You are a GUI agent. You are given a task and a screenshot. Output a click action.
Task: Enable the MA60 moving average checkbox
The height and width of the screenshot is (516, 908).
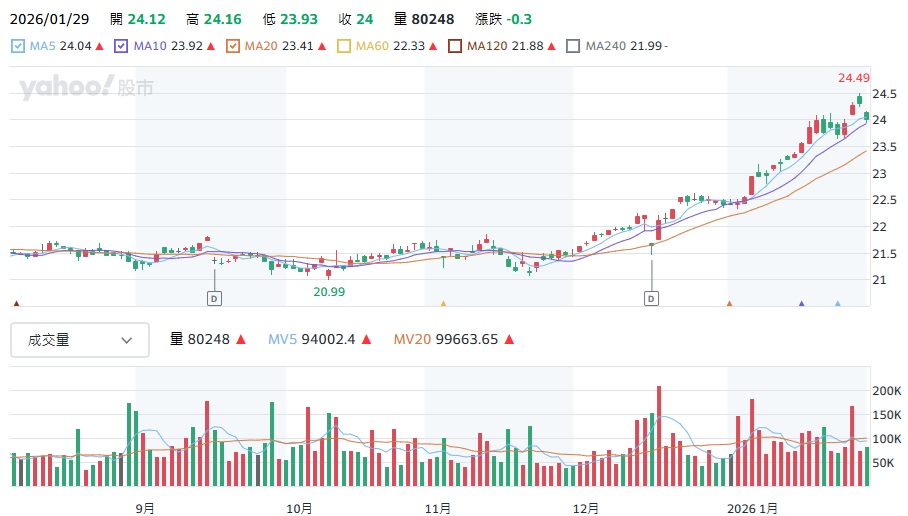(x=344, y=46)
